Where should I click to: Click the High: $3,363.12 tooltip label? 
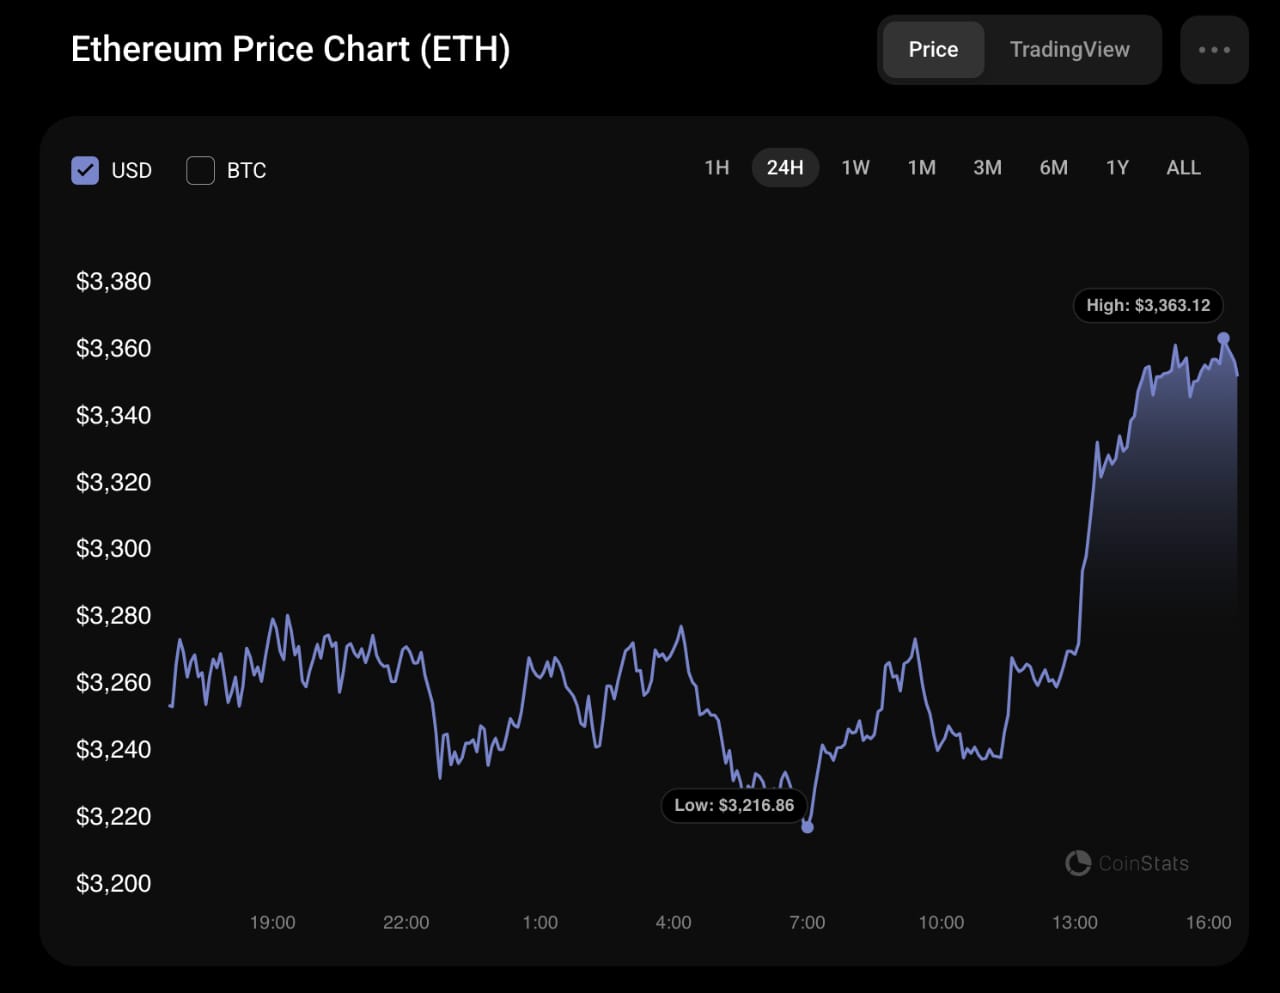1148,306
